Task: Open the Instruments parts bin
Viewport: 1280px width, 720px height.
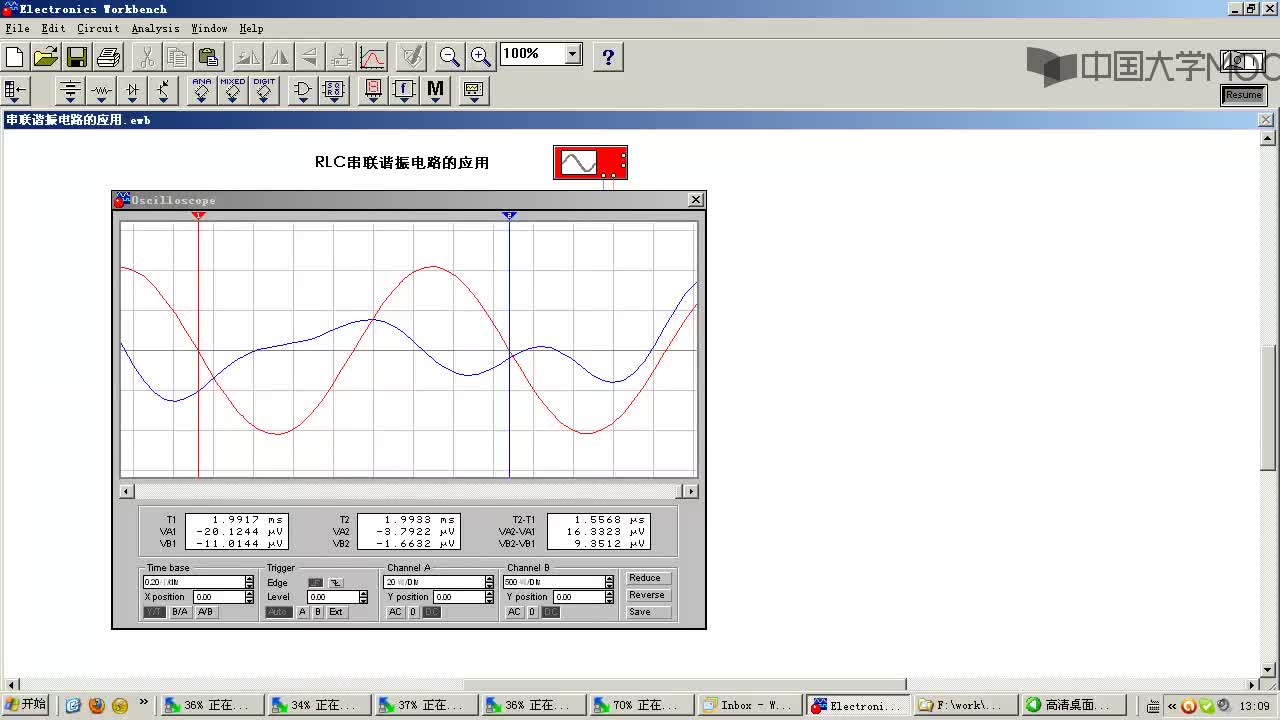Action: [473, 91]
